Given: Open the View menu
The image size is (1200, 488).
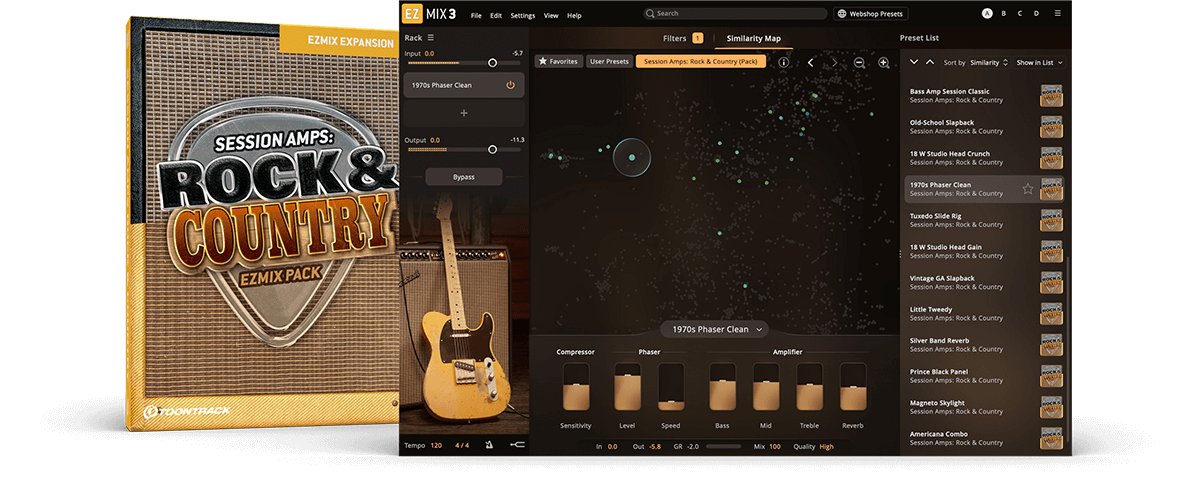Looking at the screenshot, I should pyautogui.click(x=551, y=15).
